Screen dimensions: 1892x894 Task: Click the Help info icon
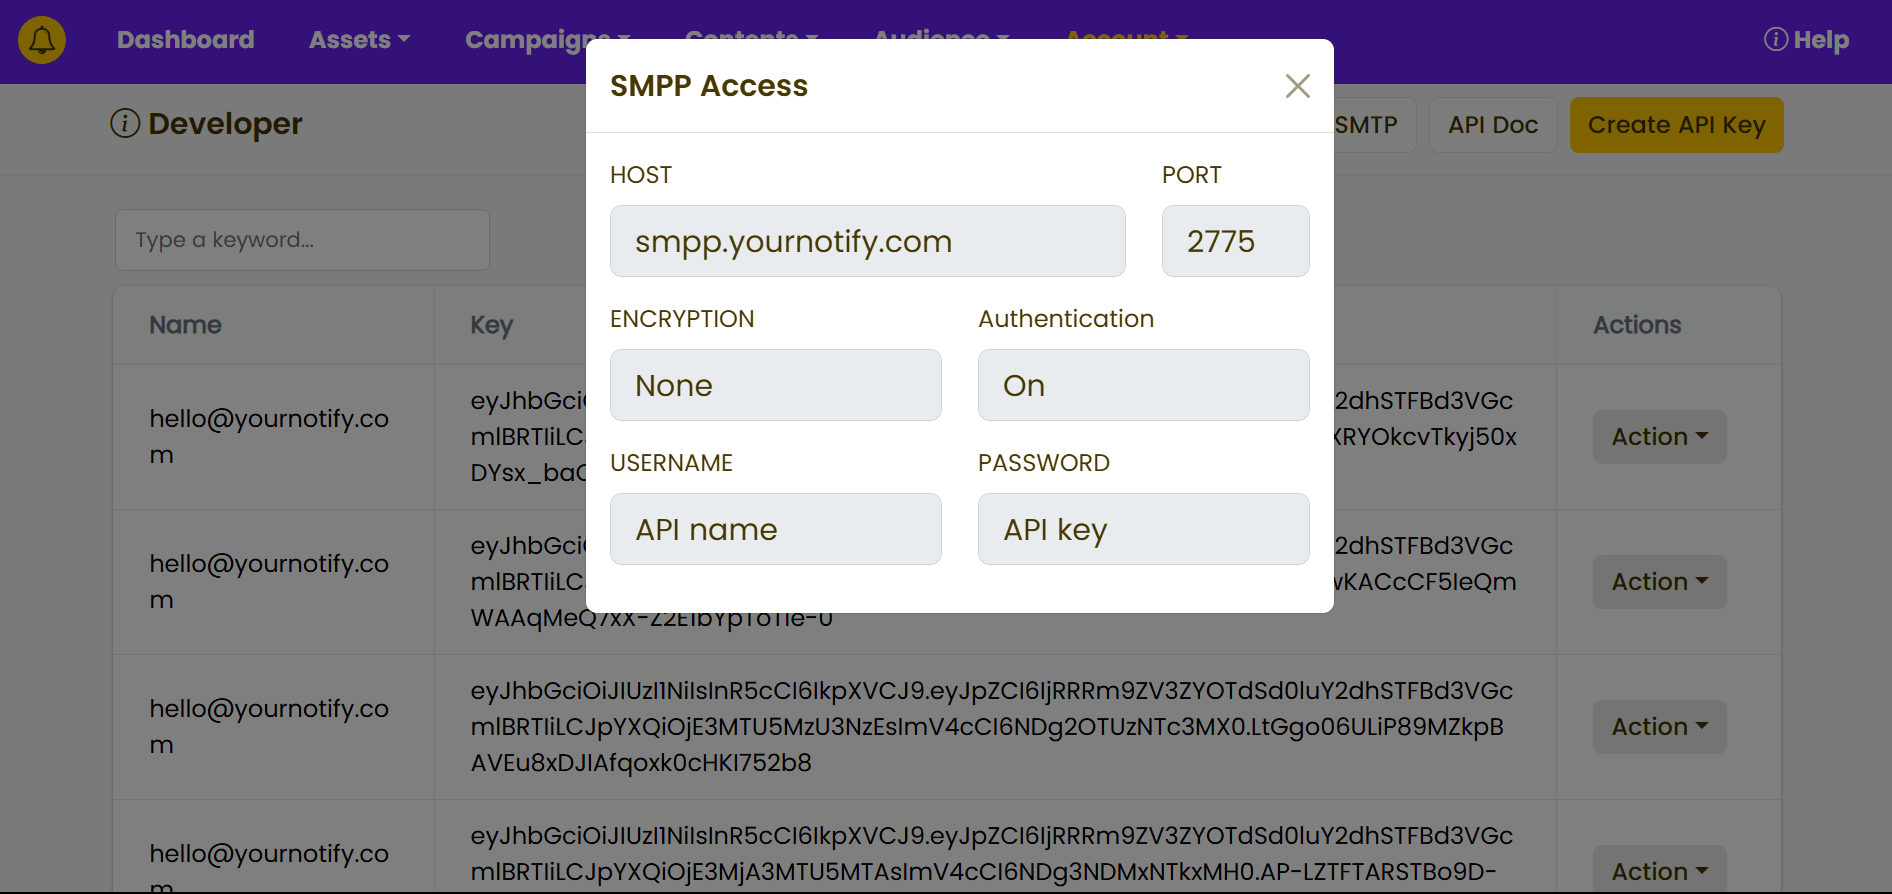pyautogui.click(x=1775, y=39)
